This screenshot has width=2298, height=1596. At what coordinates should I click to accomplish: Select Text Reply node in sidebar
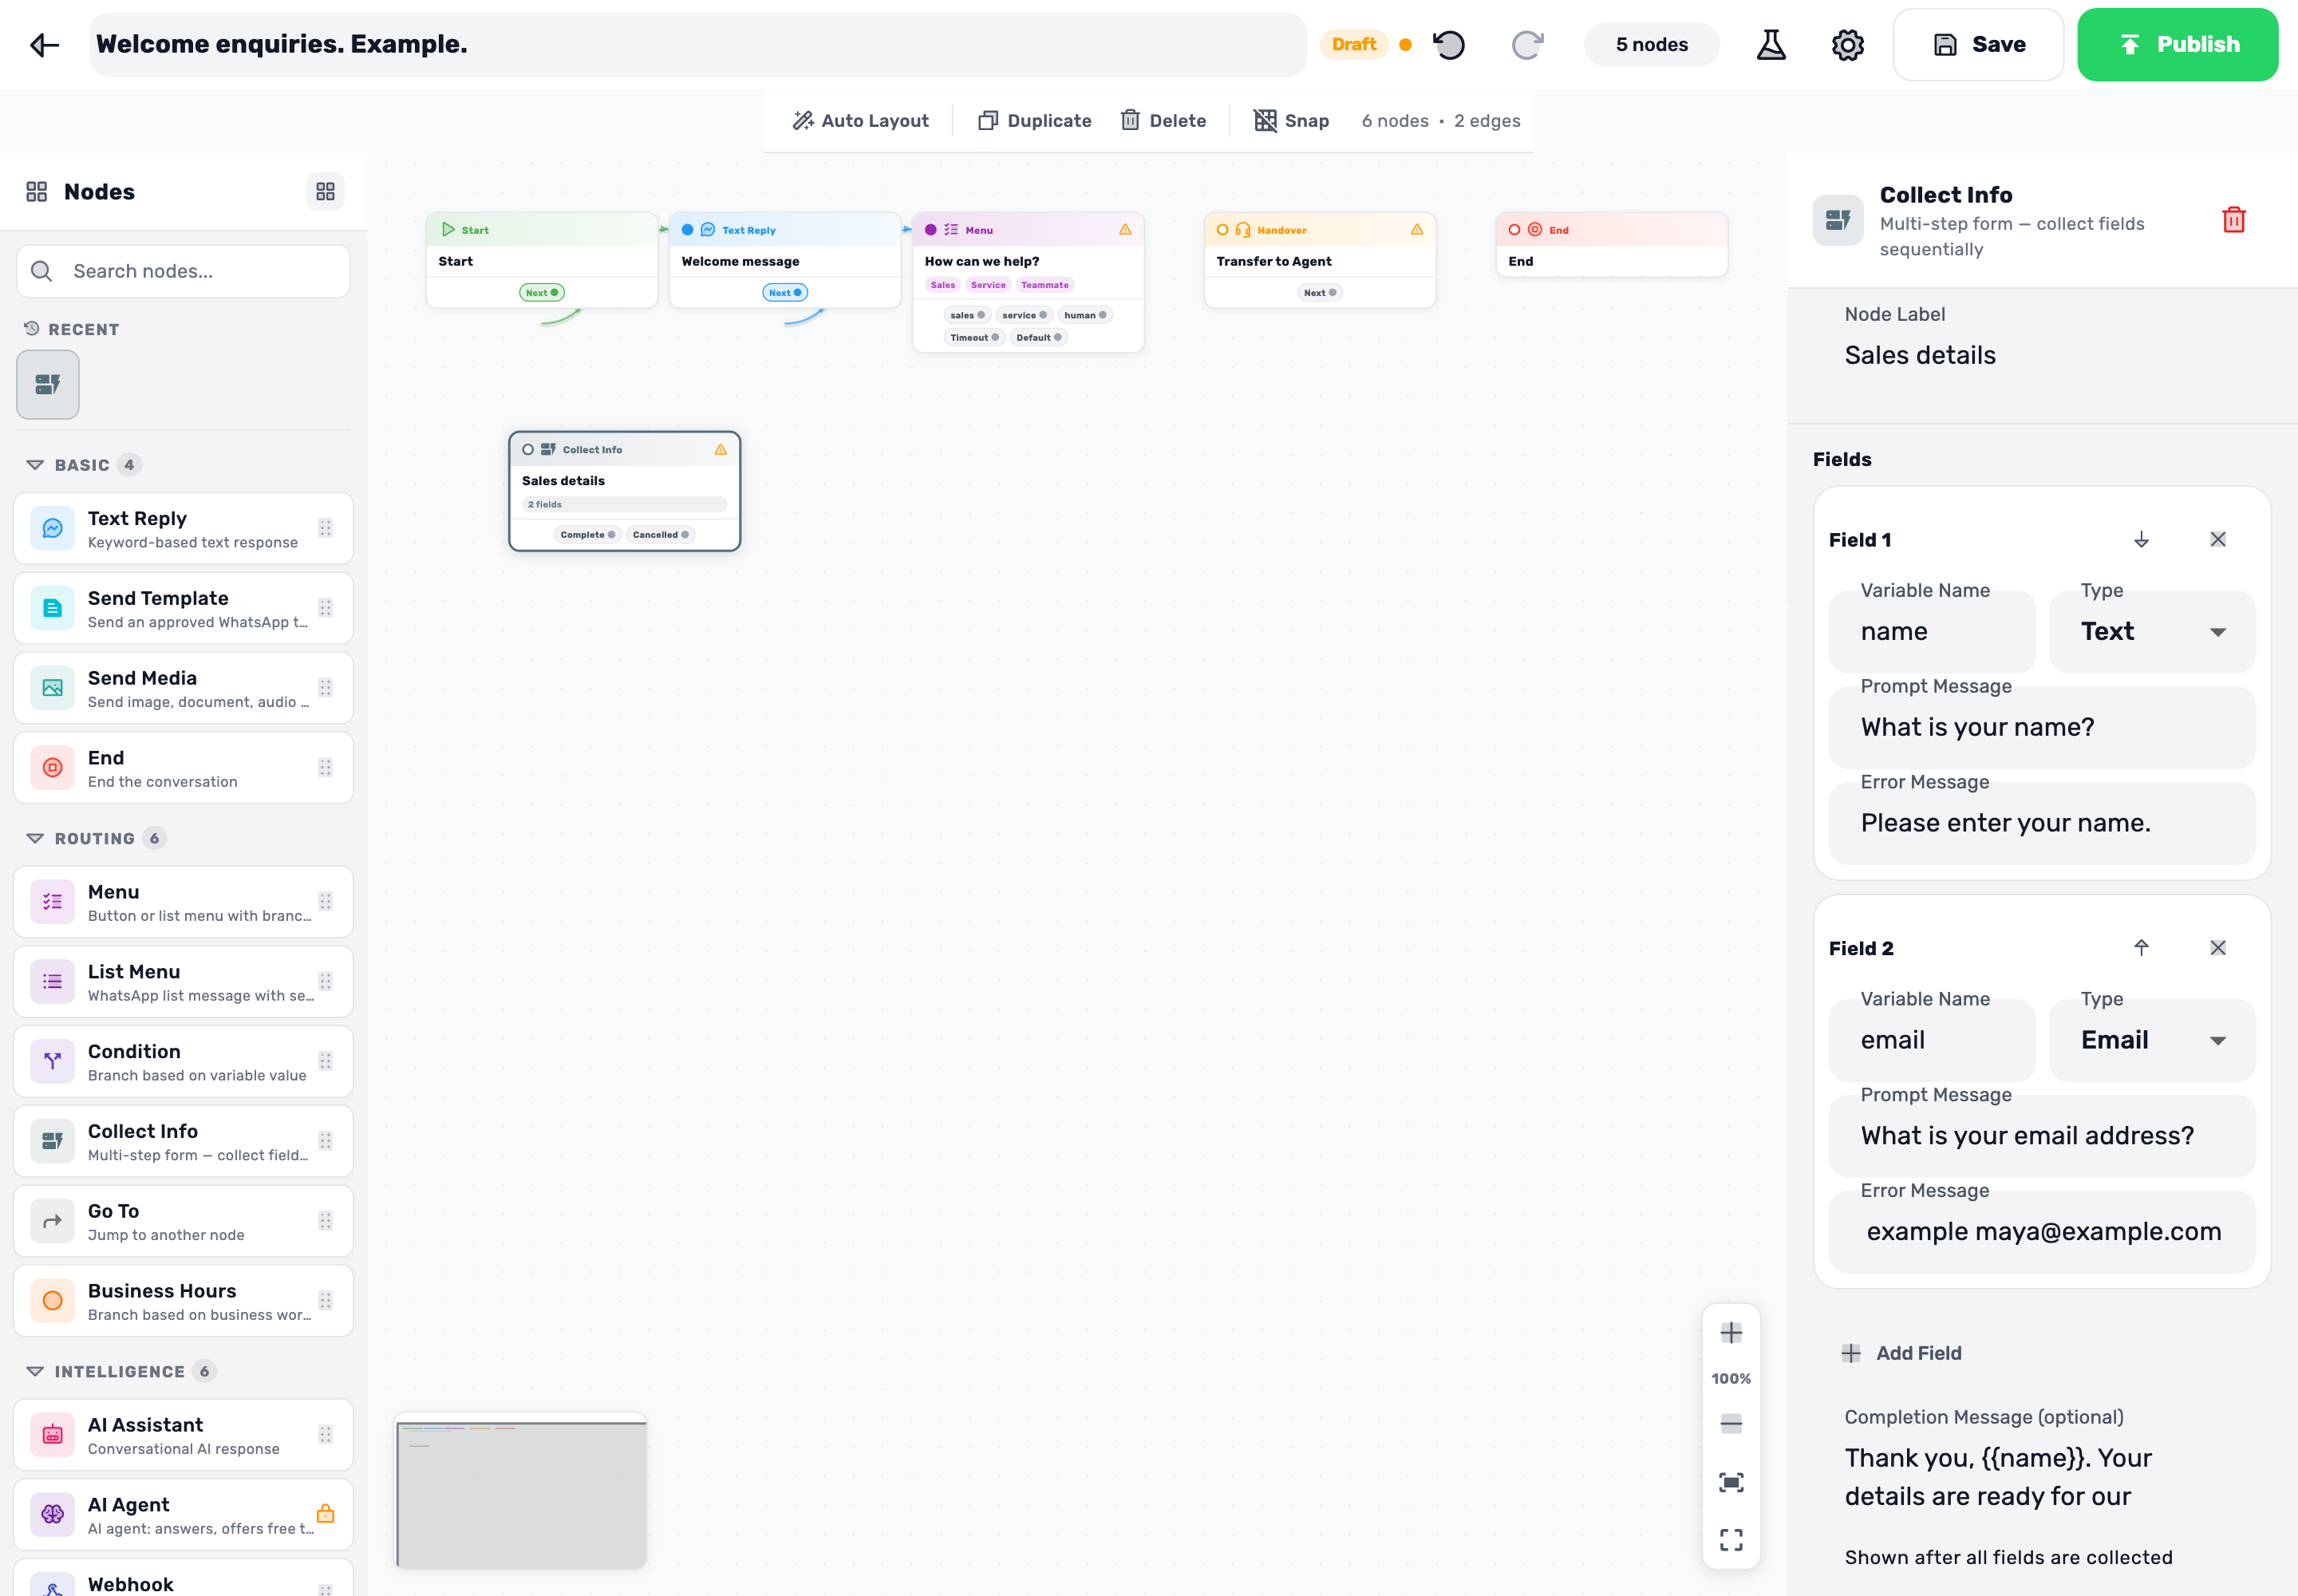183,528
